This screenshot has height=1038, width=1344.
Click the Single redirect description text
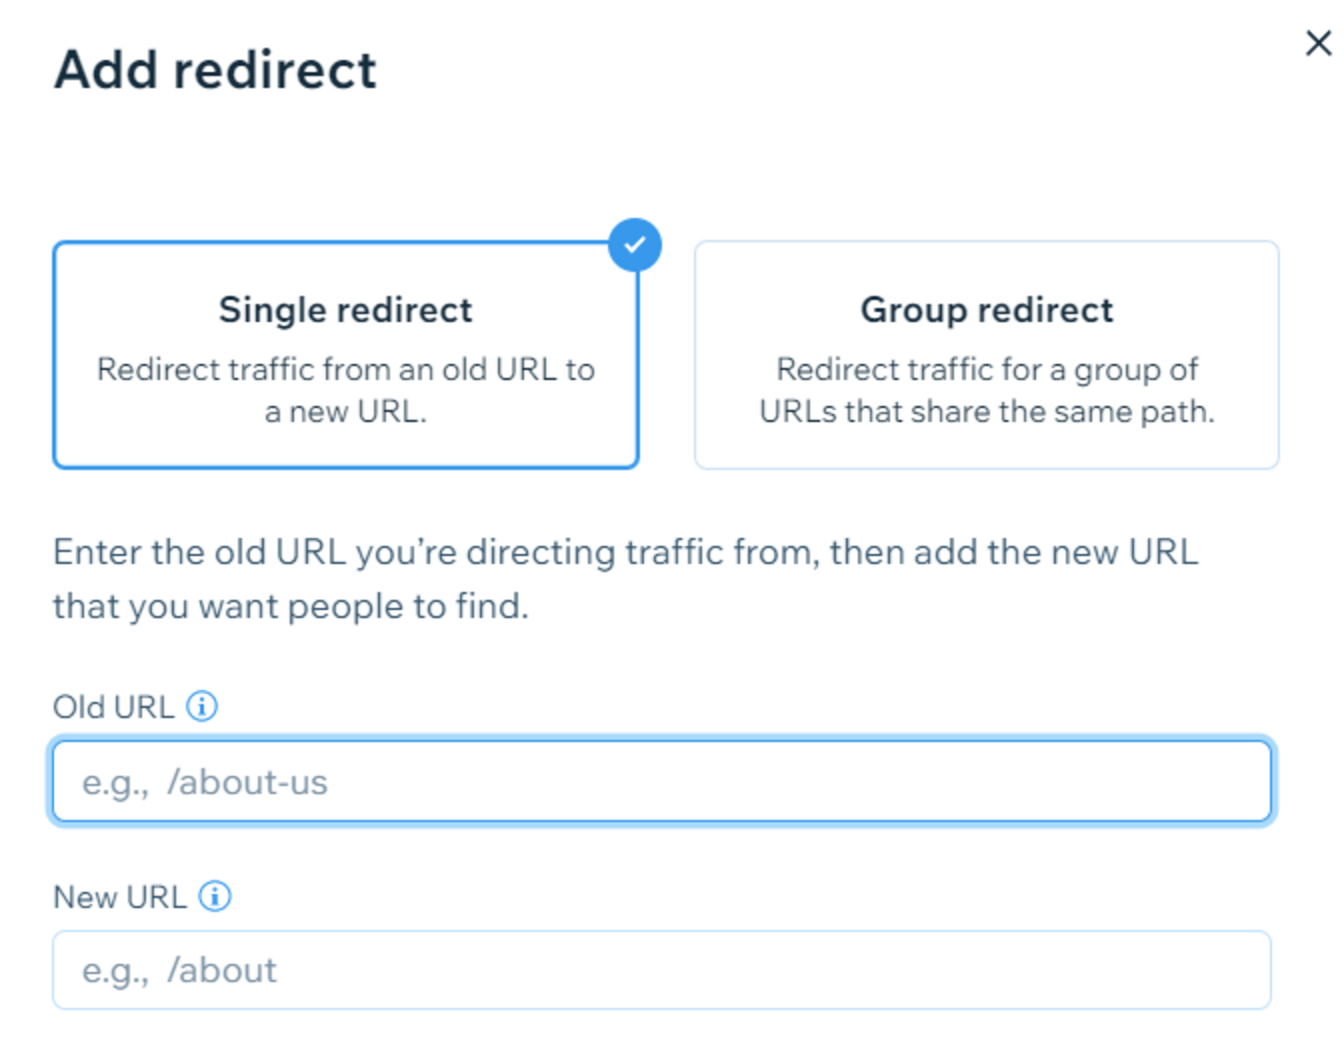(x=345, y=390)
